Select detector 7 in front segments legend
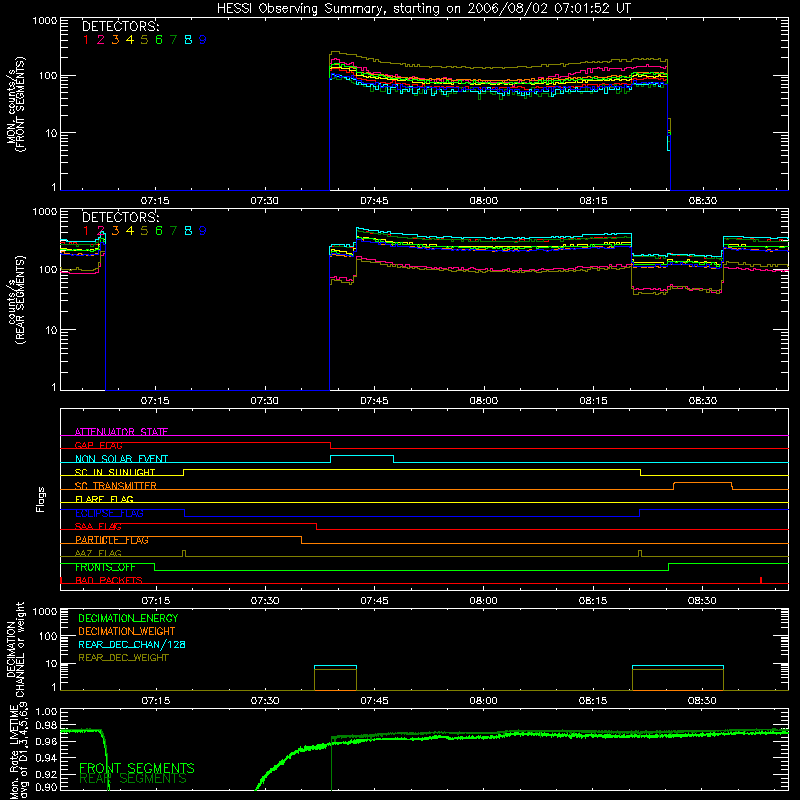 point(173,40)
